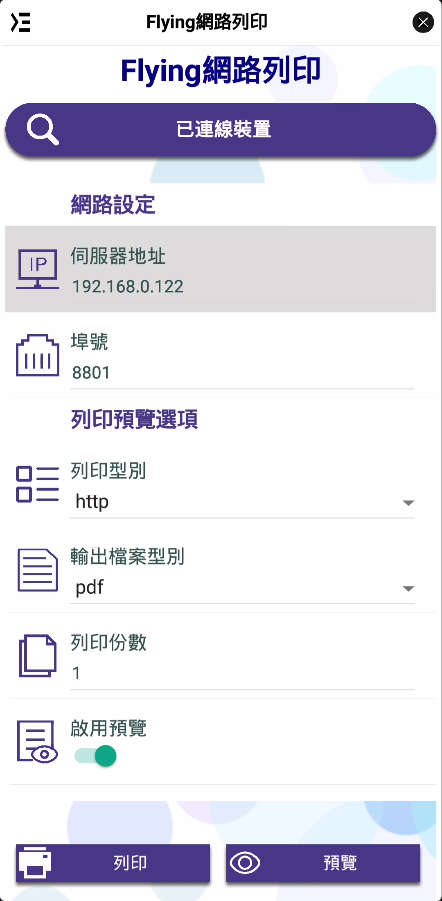This screenshot has height=901, width=442.
Task: Click the 輸出檔案型別 document icon
Action: coord(37,570)
